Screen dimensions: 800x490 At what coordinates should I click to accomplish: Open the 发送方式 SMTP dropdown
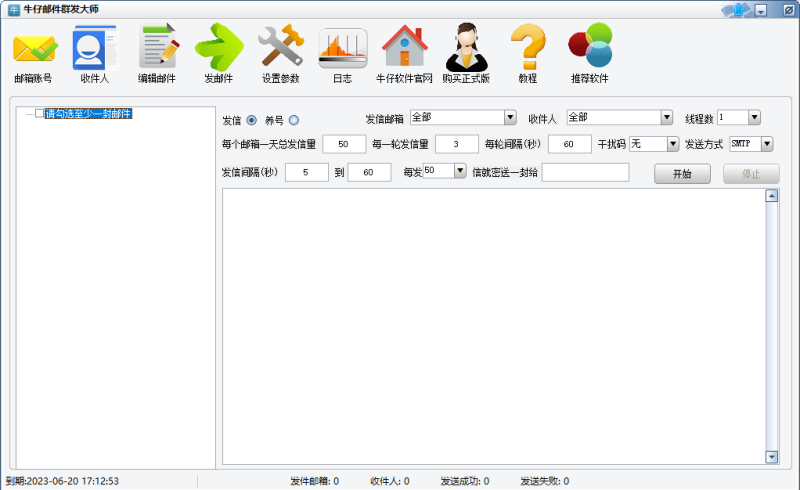pyautogui.click(x=767, y=144)
